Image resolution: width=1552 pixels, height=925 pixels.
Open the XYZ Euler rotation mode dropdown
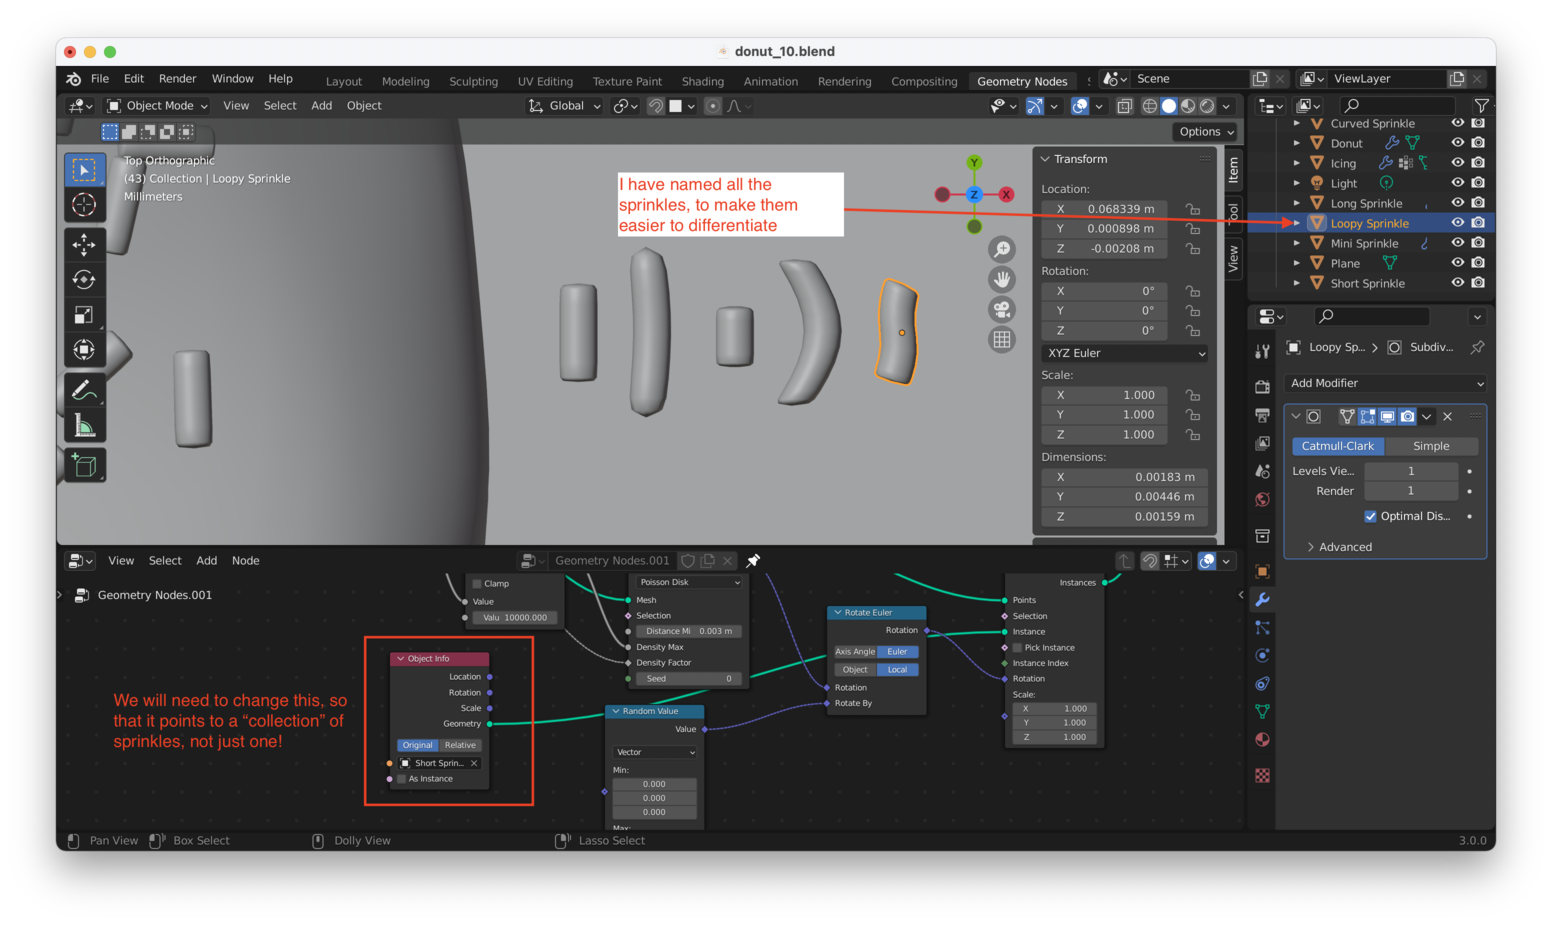(1125, 353)
